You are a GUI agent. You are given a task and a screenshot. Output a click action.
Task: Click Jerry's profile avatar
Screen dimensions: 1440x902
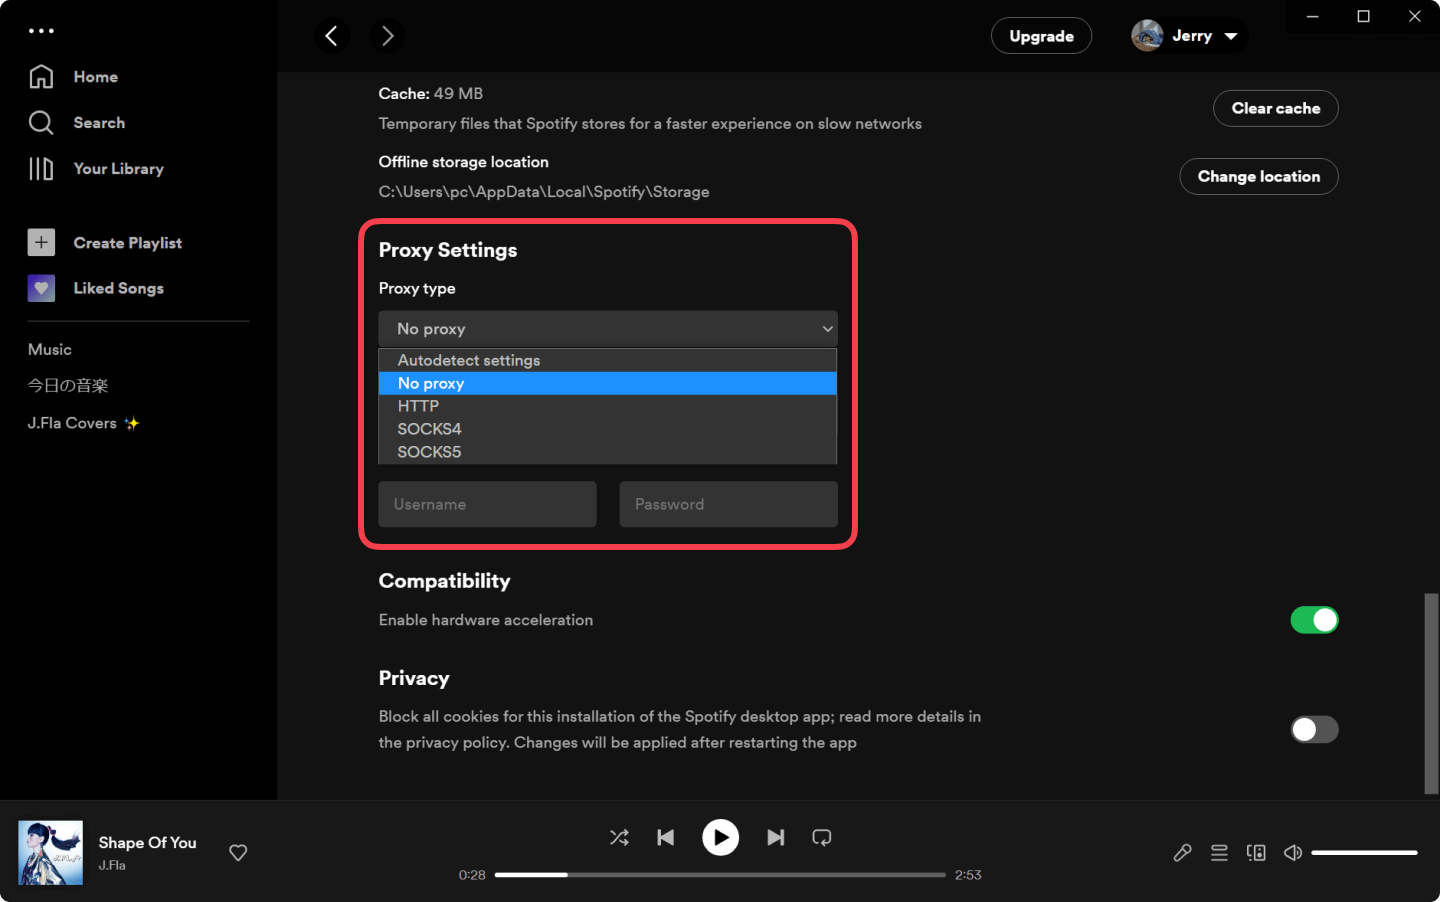click(1147, 36)
